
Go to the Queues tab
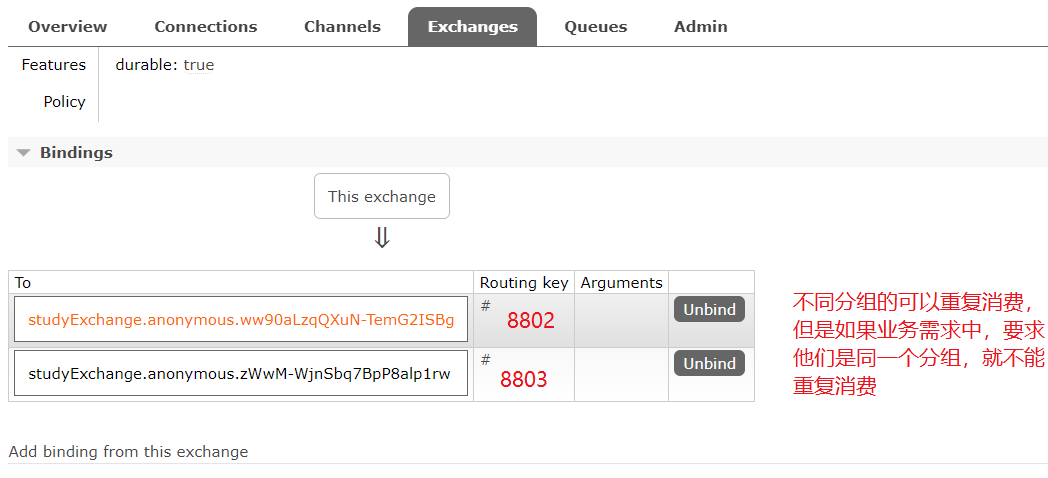click(x=595, y=27)
